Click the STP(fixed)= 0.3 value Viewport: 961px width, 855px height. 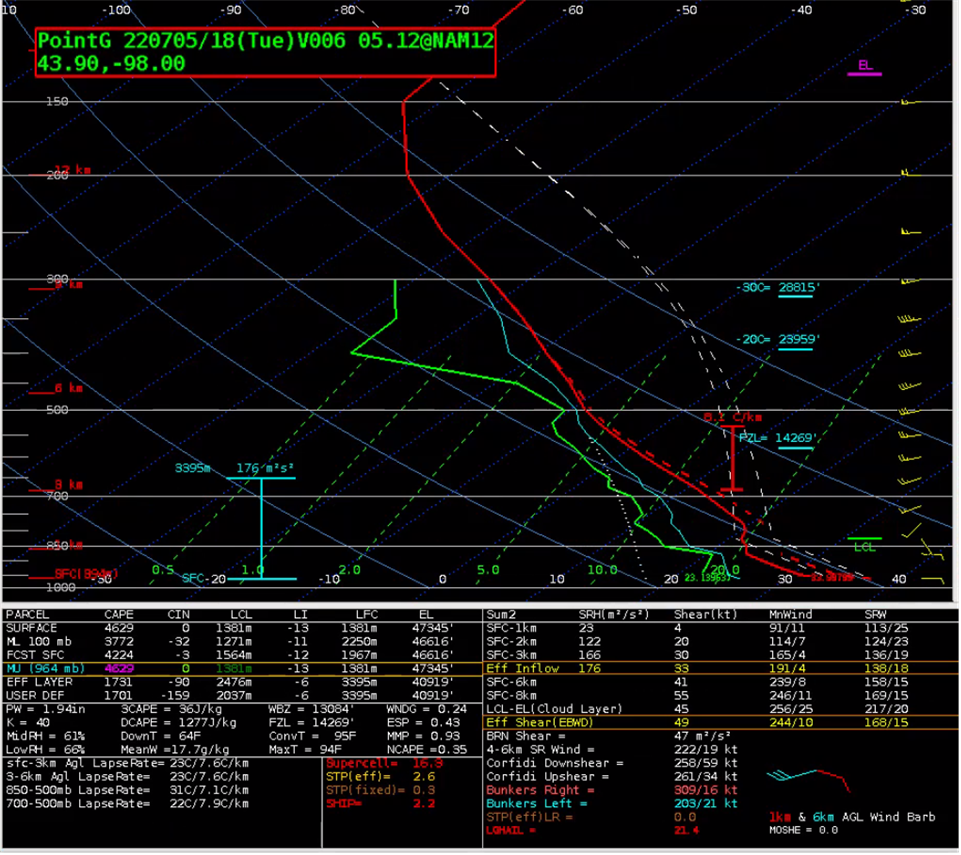point(381,790)
